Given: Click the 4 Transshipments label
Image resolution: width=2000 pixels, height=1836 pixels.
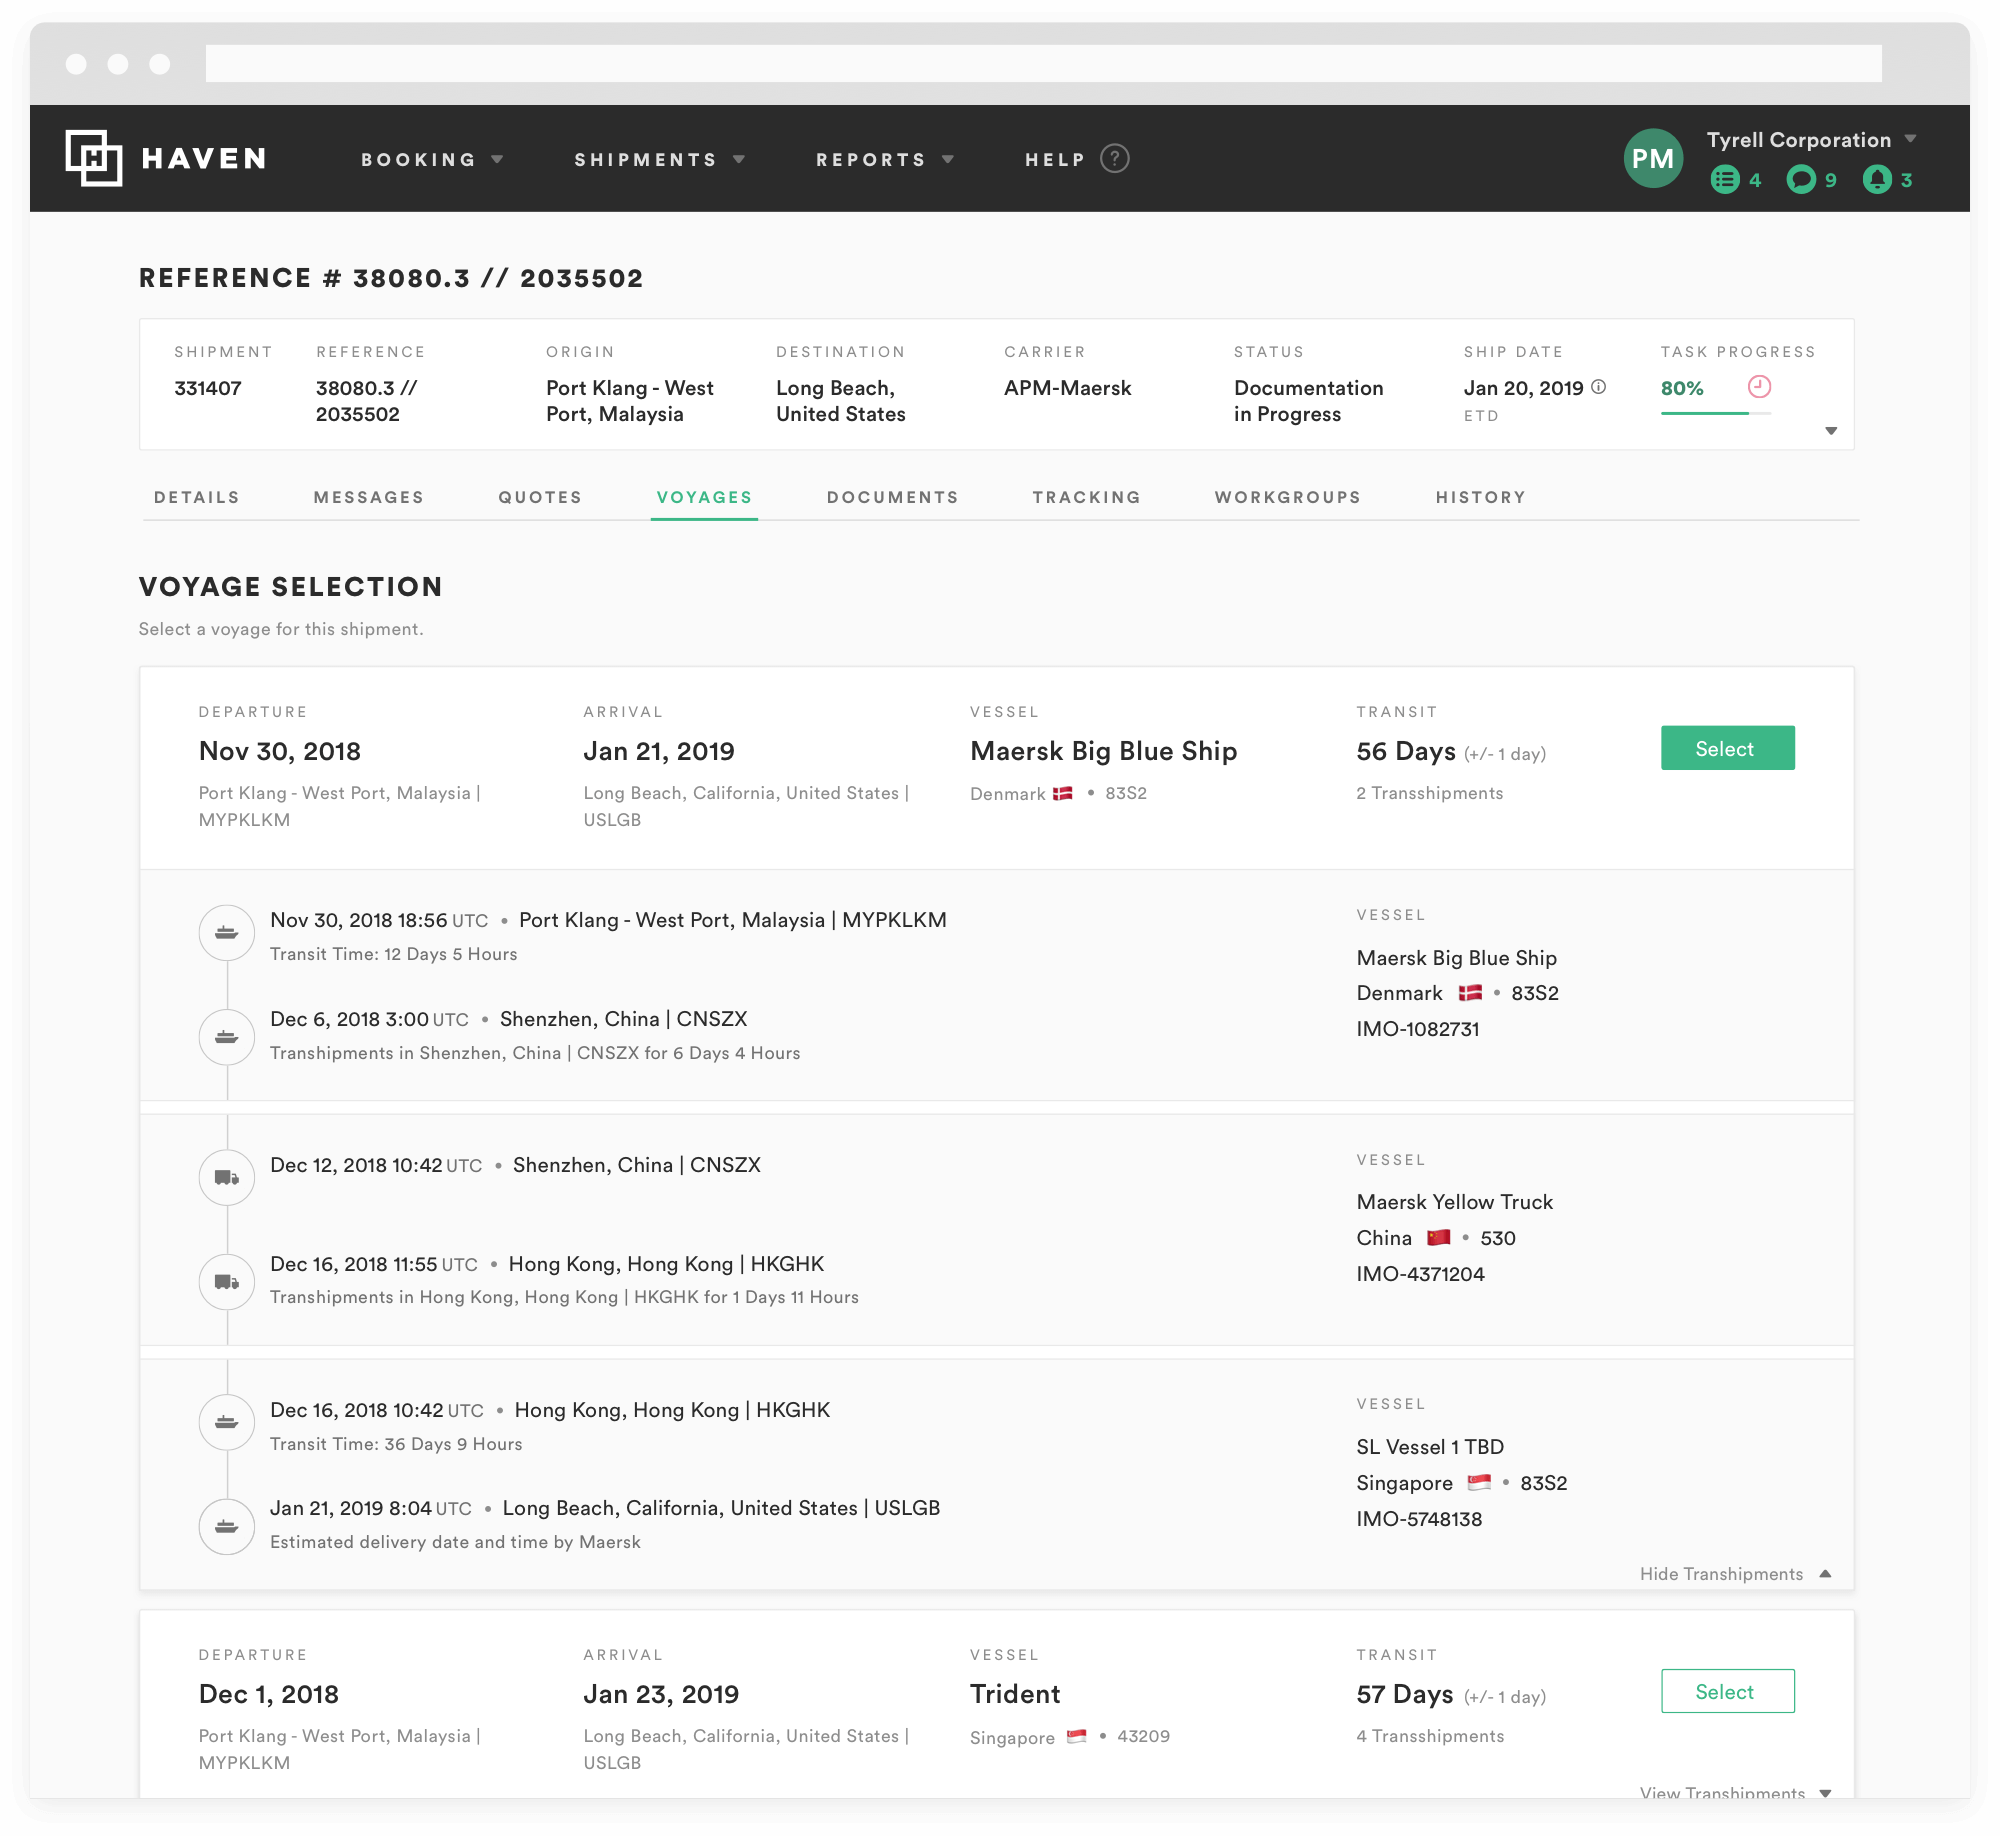Looking at the screenshot, I should (1431, 1736).
